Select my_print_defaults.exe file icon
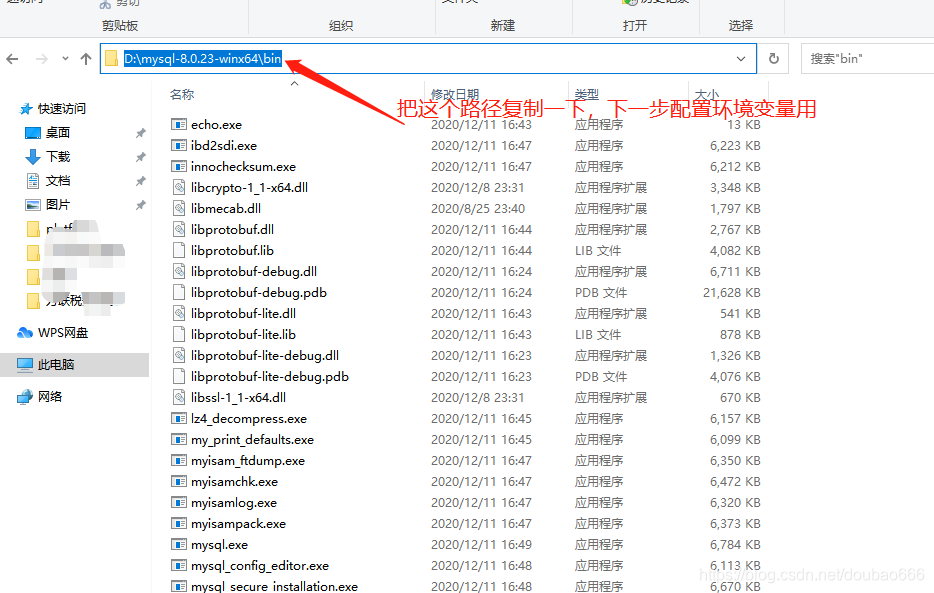934x593 pixels. [x=179, y=439]
